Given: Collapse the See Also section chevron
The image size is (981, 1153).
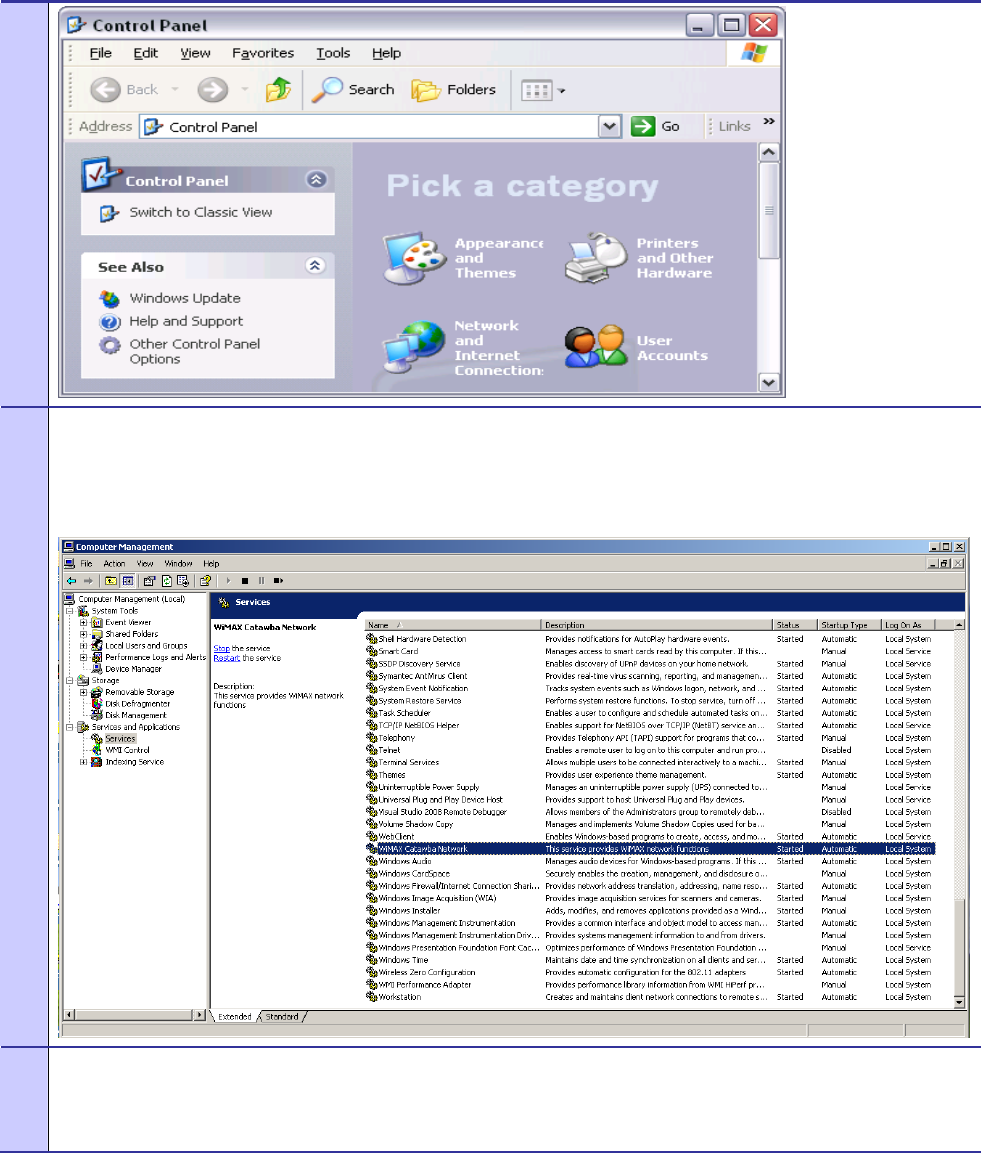Looking at the screenshot, I should (x=315, y=266).
